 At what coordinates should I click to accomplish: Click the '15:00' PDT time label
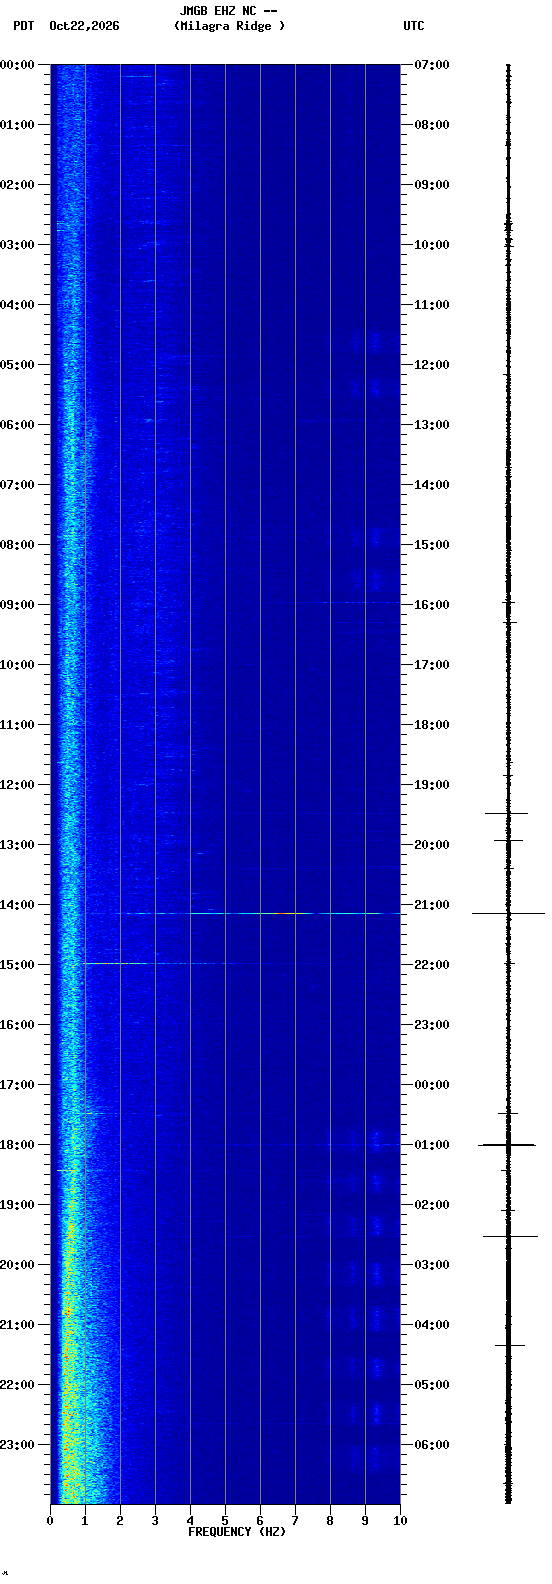(x=17, y=965)
